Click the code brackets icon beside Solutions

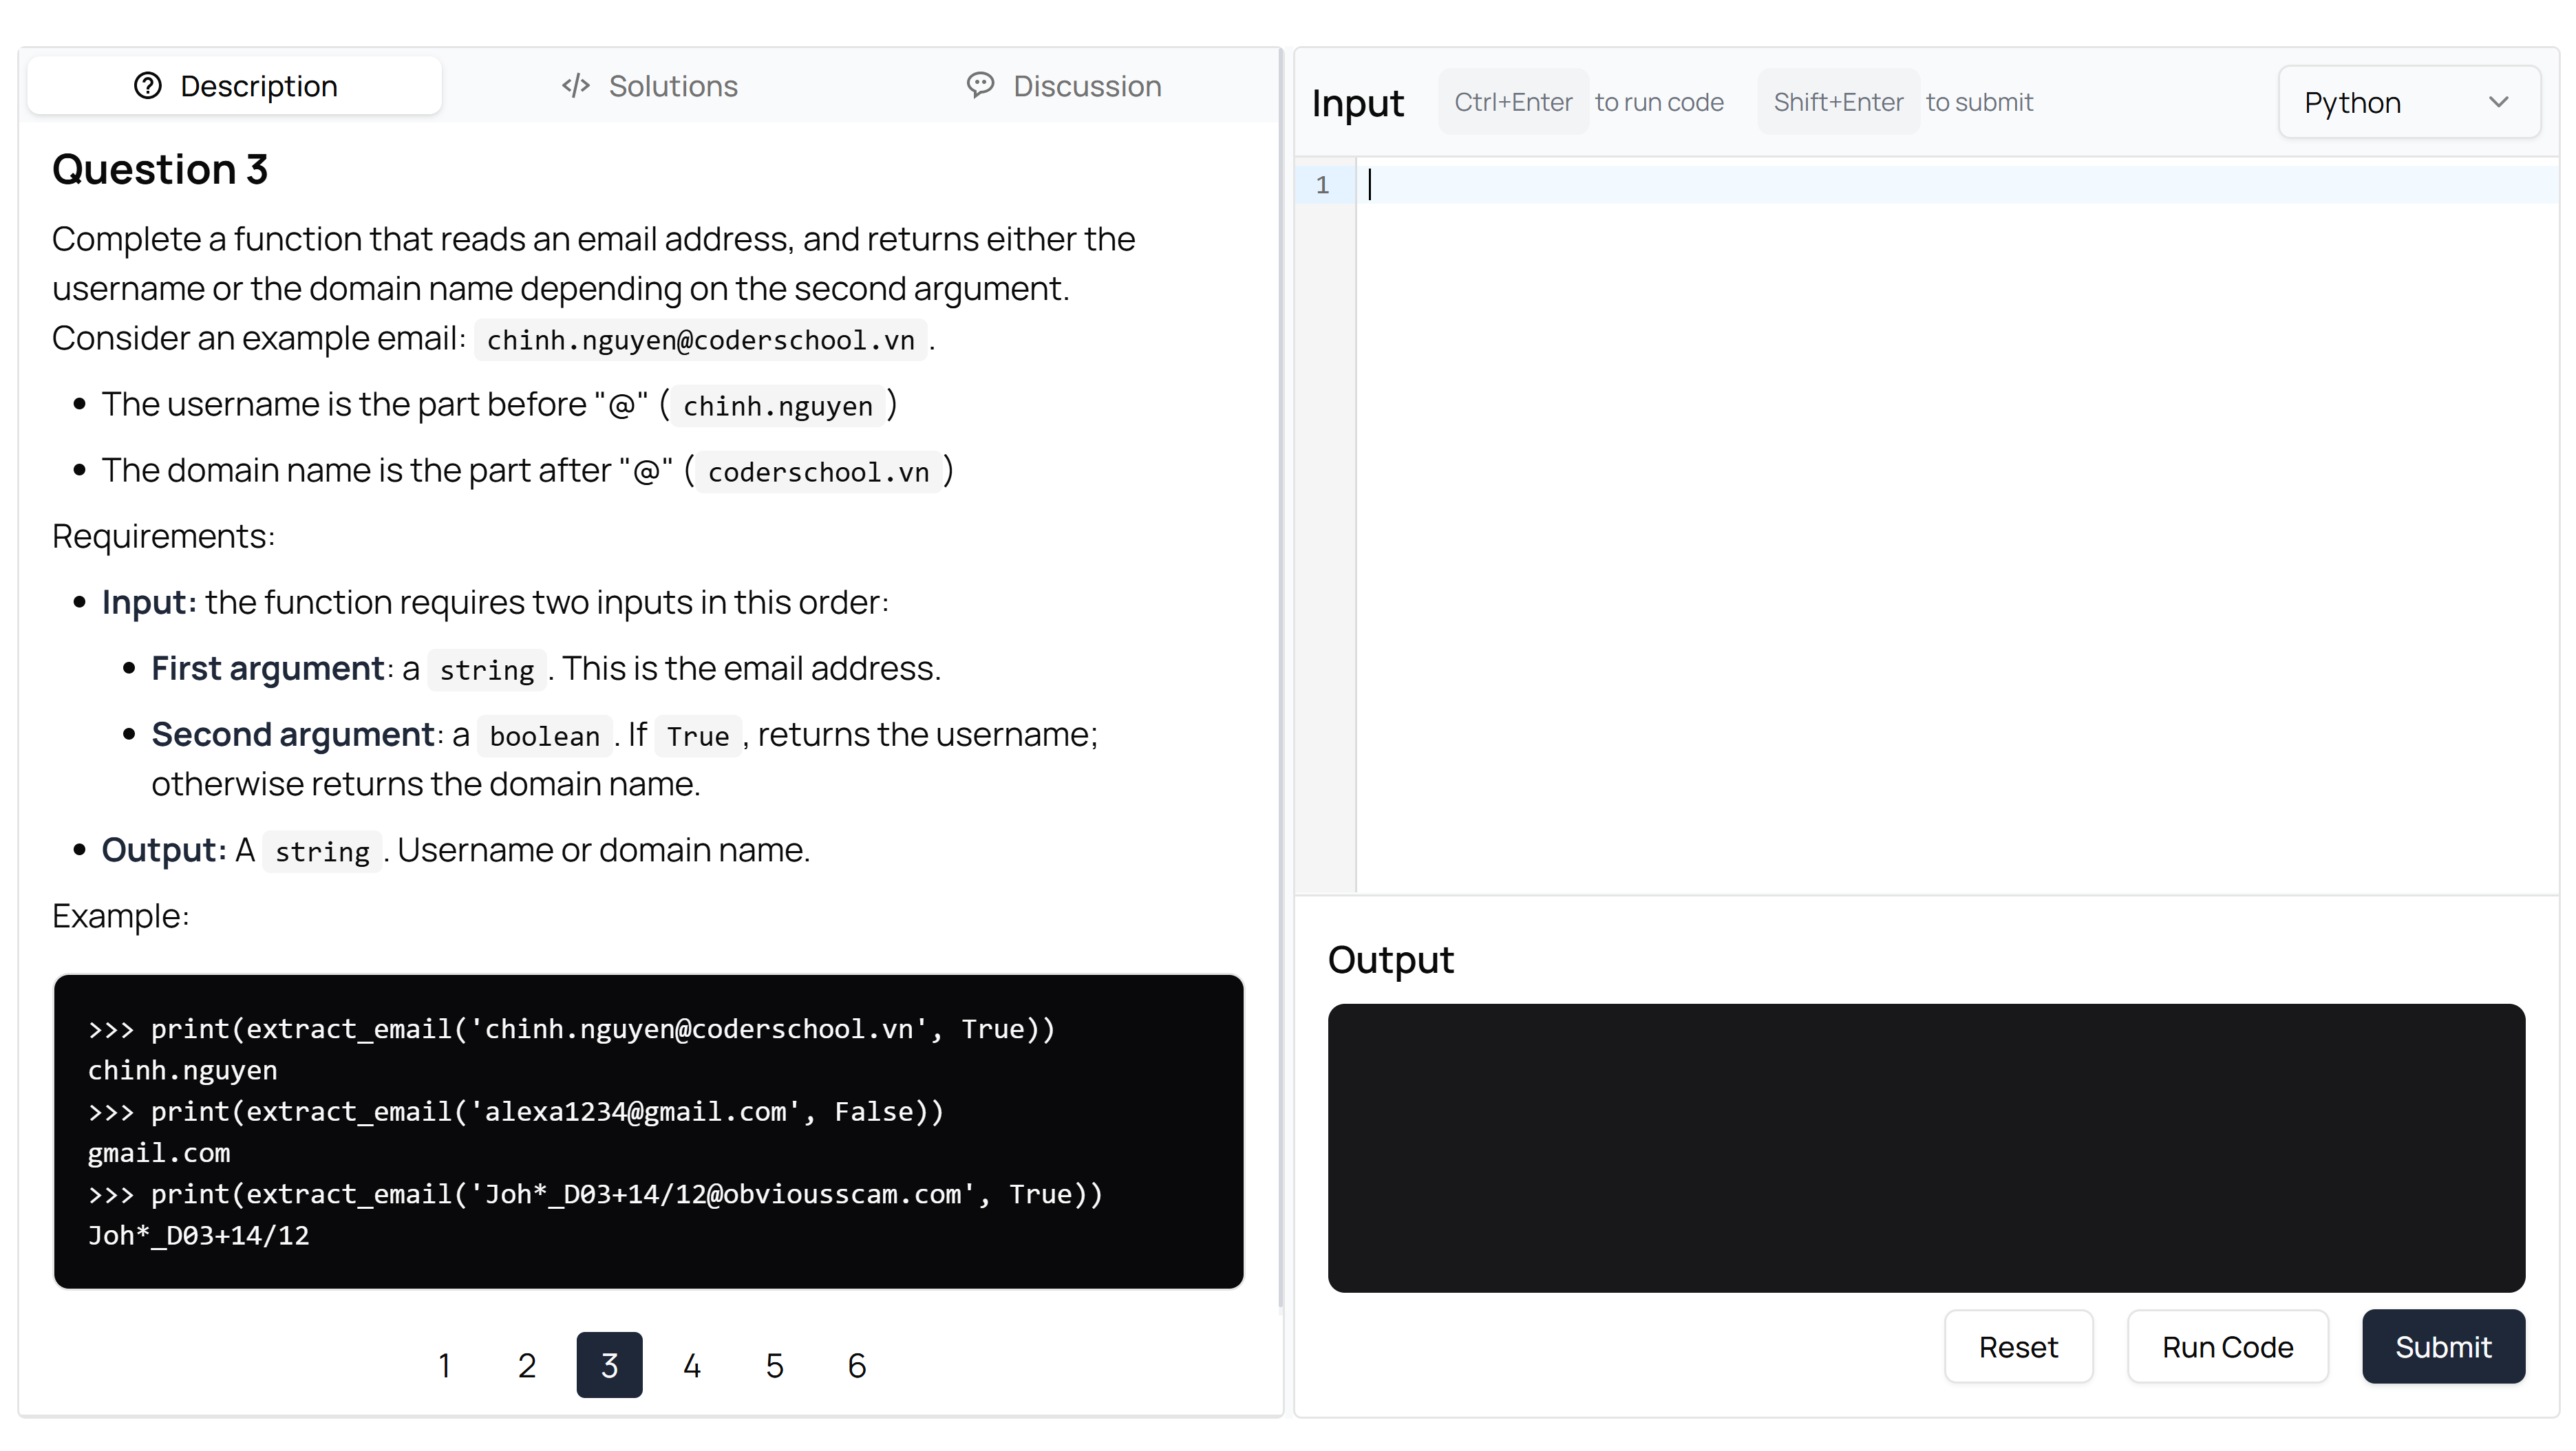click(576, 86)
